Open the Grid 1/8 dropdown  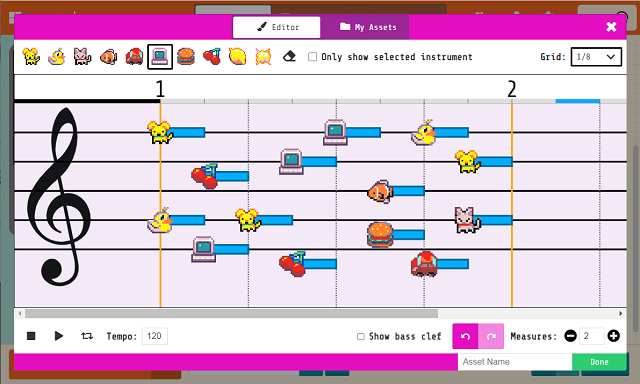pos(596,57)
